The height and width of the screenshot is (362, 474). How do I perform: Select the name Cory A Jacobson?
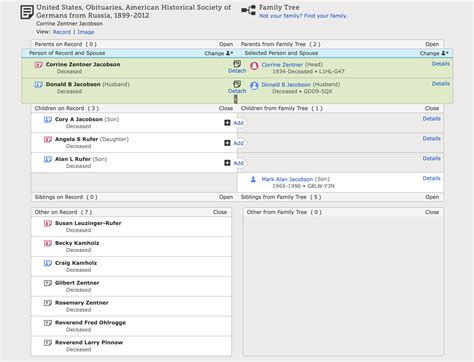79,119
